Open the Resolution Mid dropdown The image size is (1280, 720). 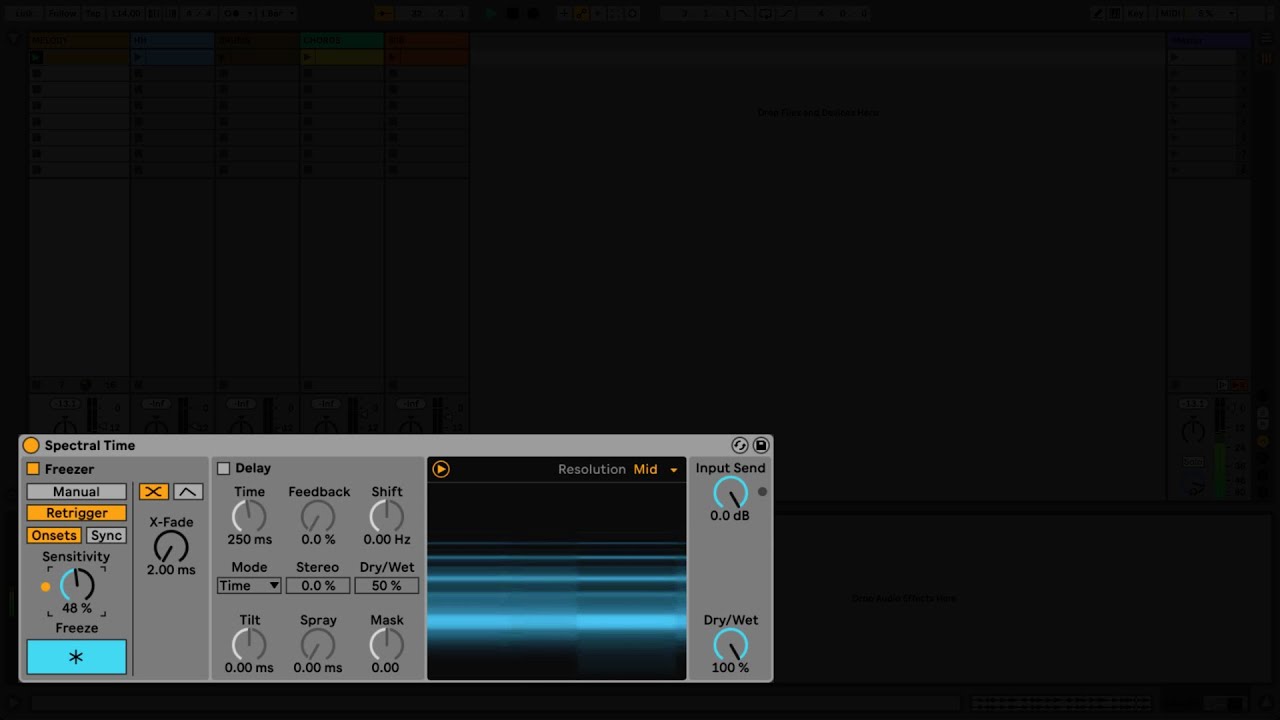656,469
